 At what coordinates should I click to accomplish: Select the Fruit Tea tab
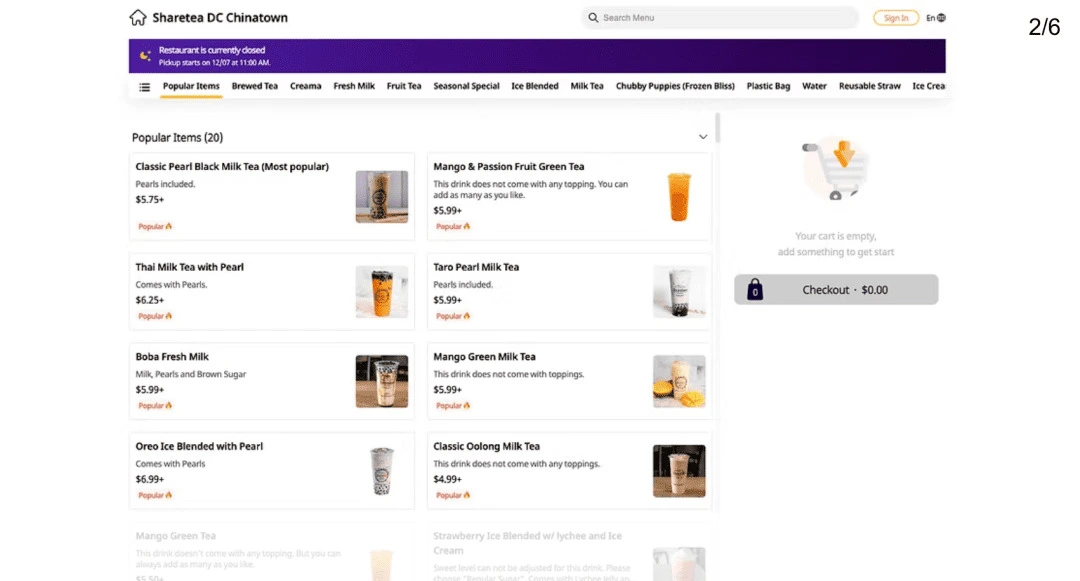pyautogui.click(x=404, y=86)
